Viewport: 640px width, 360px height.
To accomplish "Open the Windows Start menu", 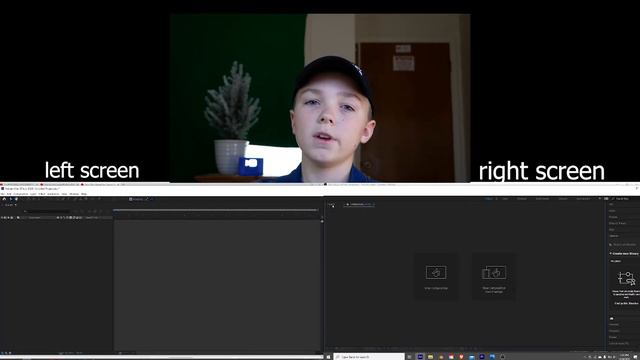I will pyautogui.click(x=328, y=357).
